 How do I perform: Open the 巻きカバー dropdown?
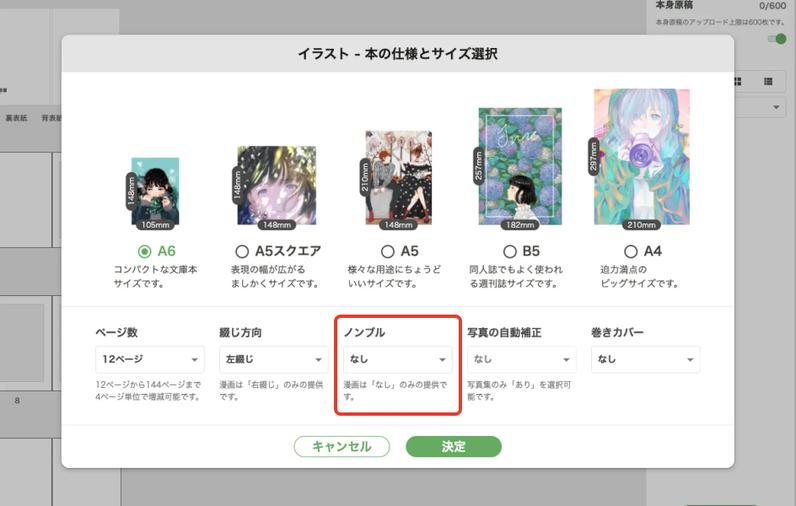tap(645, 359)
